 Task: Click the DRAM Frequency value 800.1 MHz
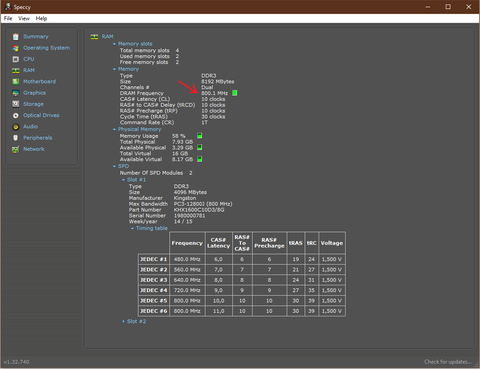tap(214, 93)
